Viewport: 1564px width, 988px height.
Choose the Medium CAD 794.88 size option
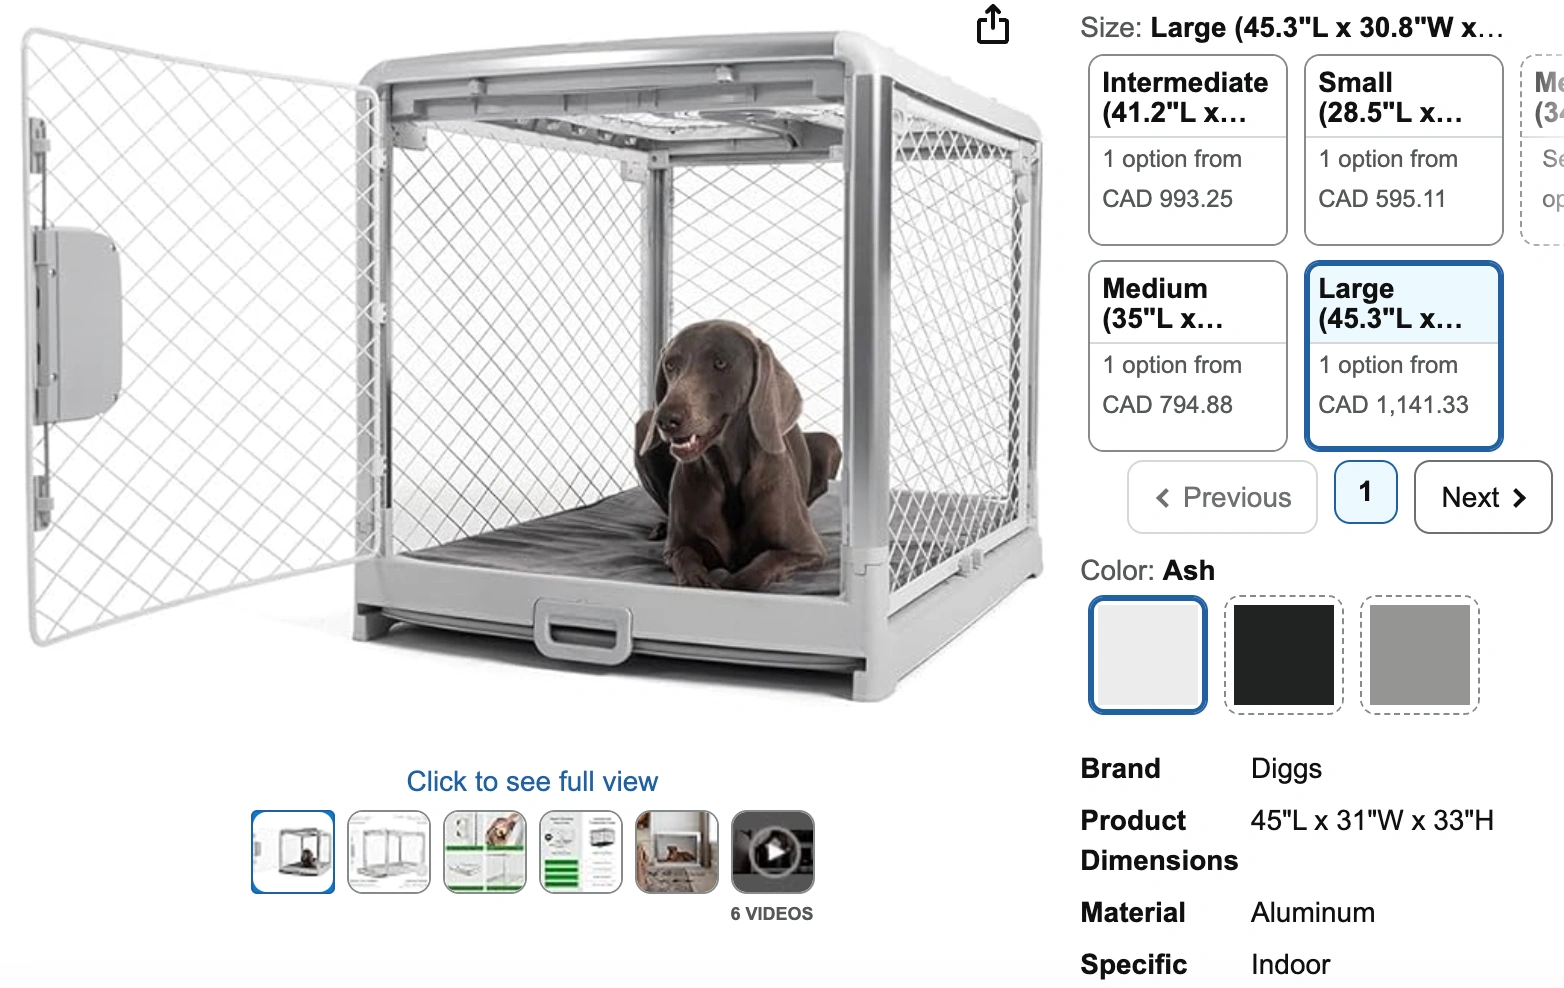1188,356
